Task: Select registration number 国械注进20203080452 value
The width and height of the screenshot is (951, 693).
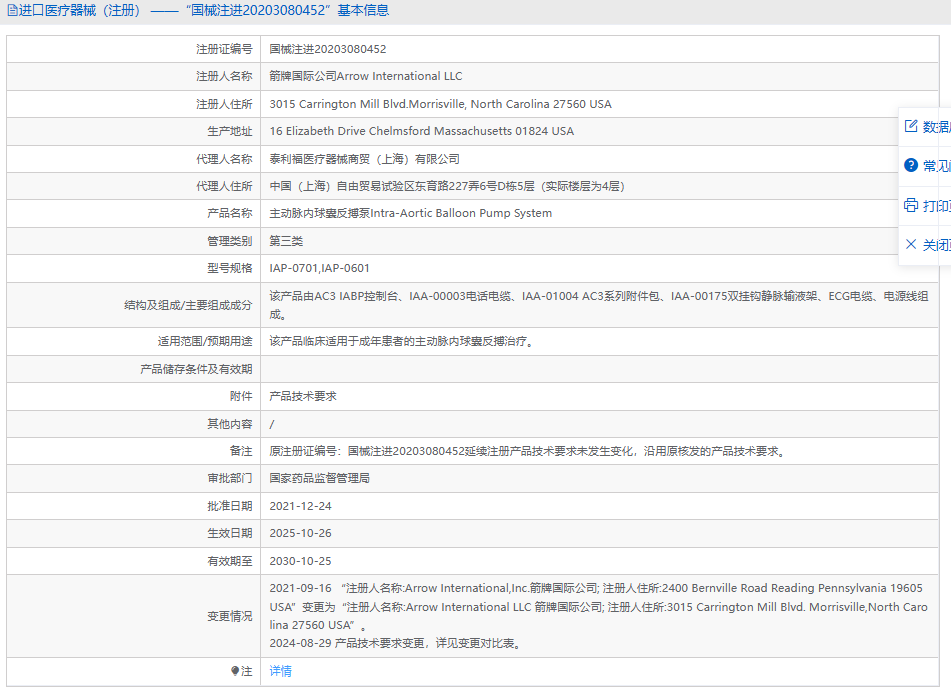Action: [328, 49]
